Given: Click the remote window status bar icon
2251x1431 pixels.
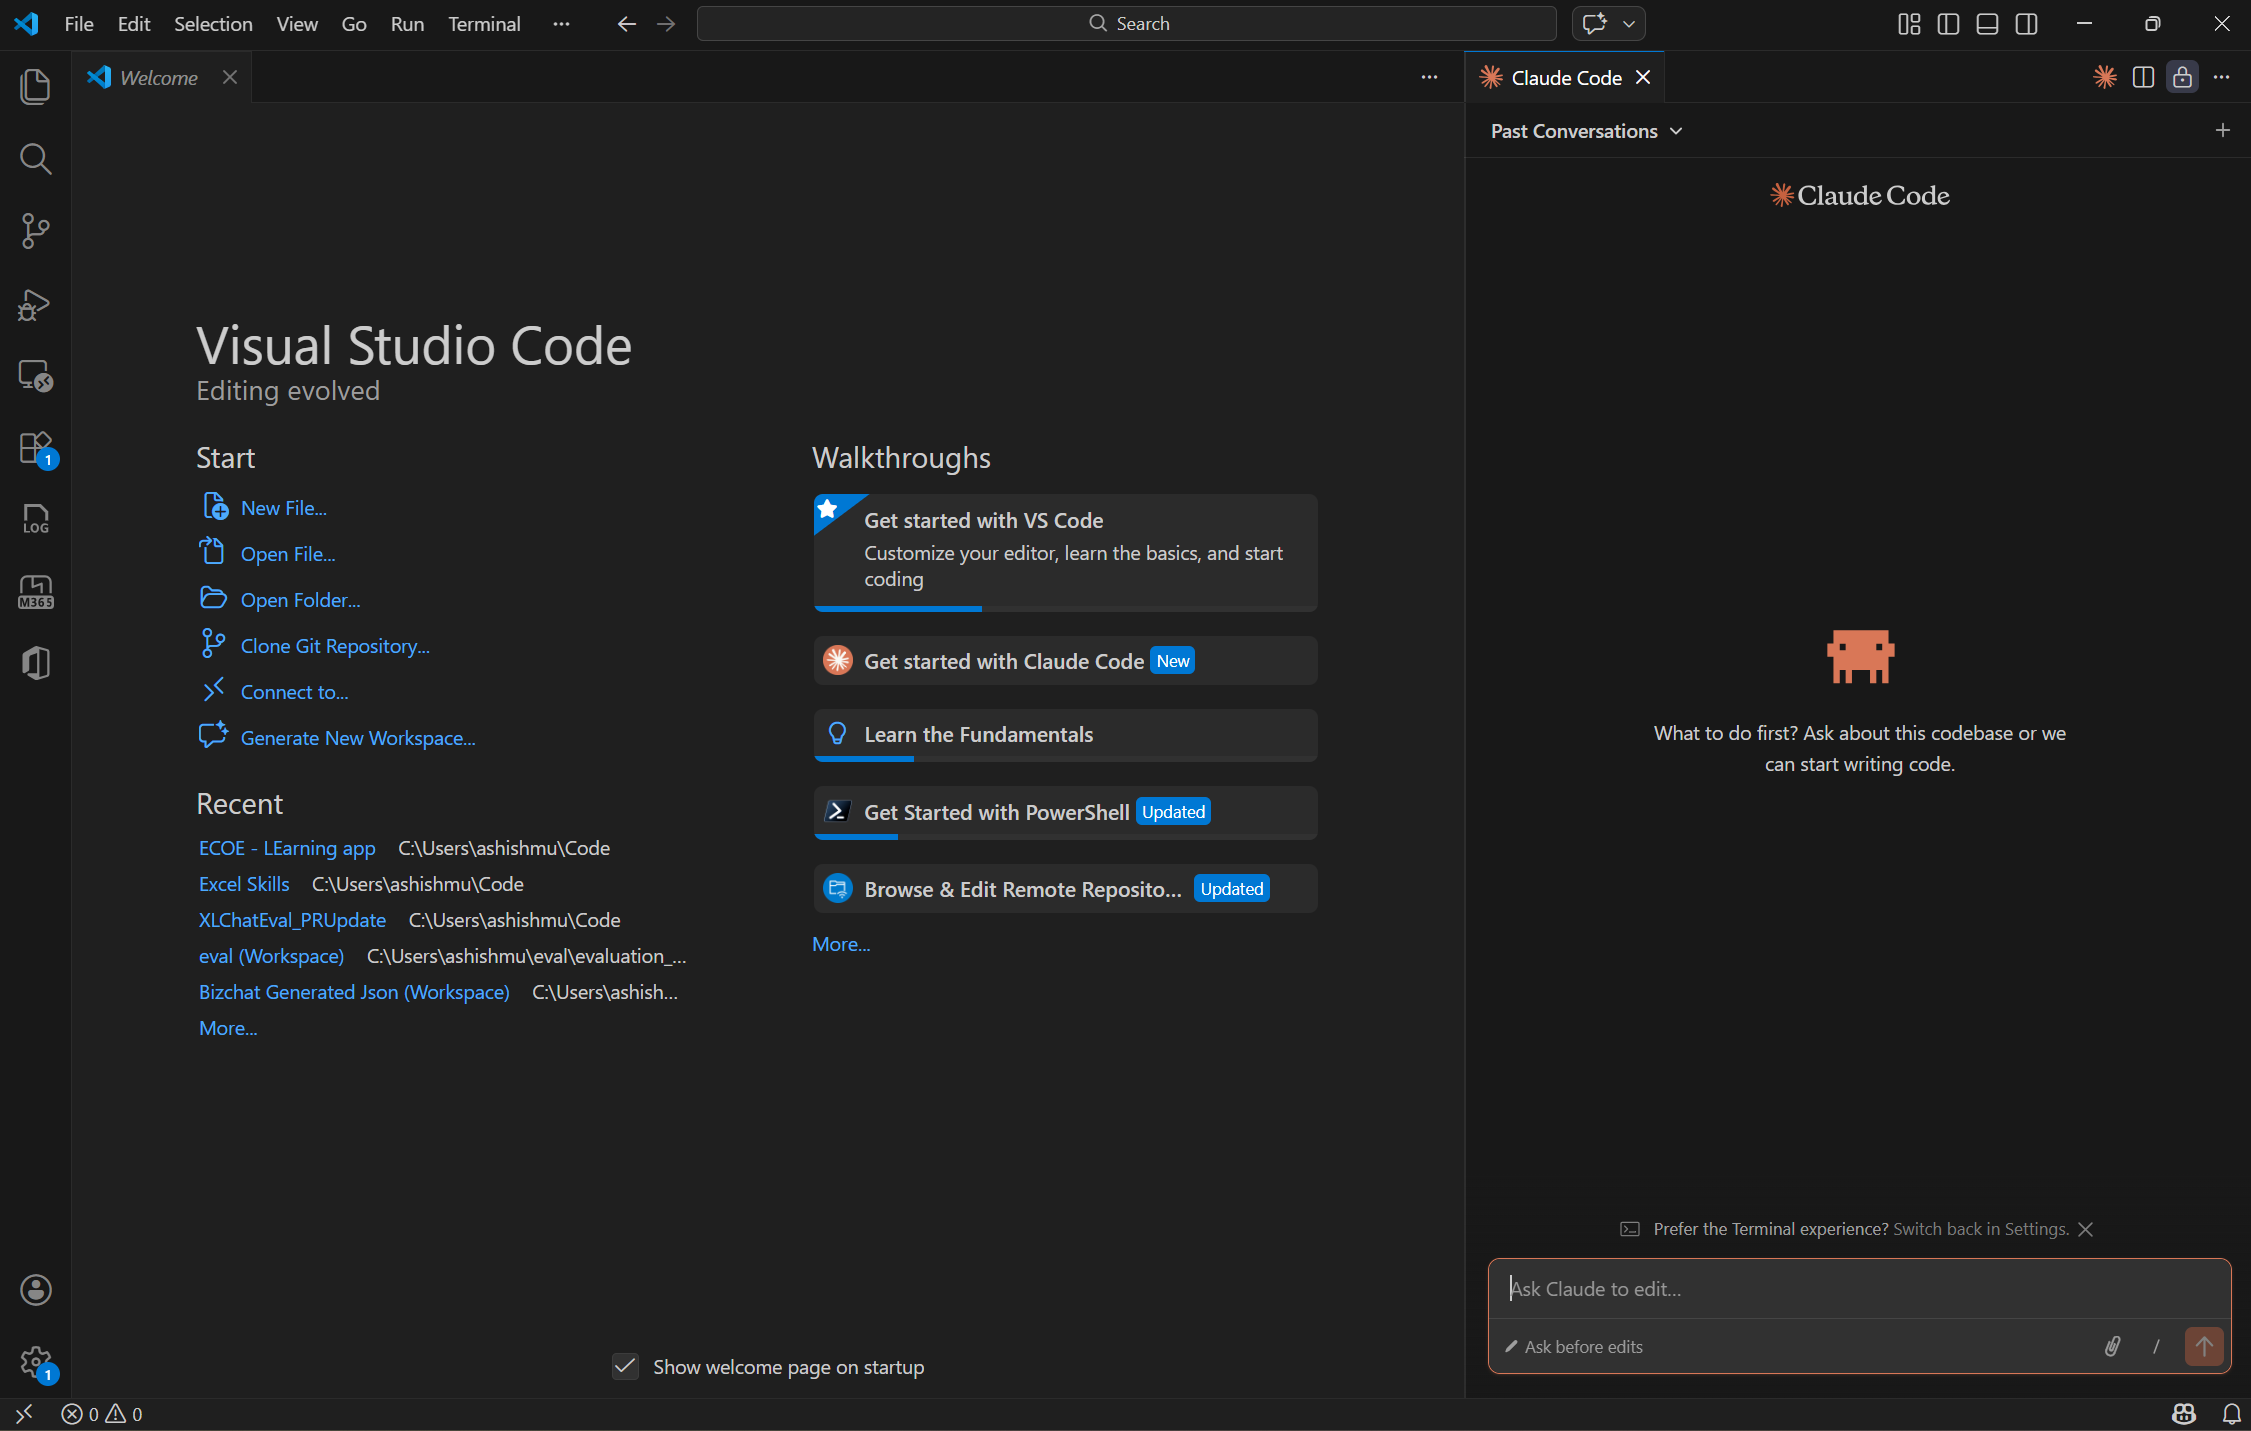Looking at the screenshot, I should click(x=24, y=1414).
